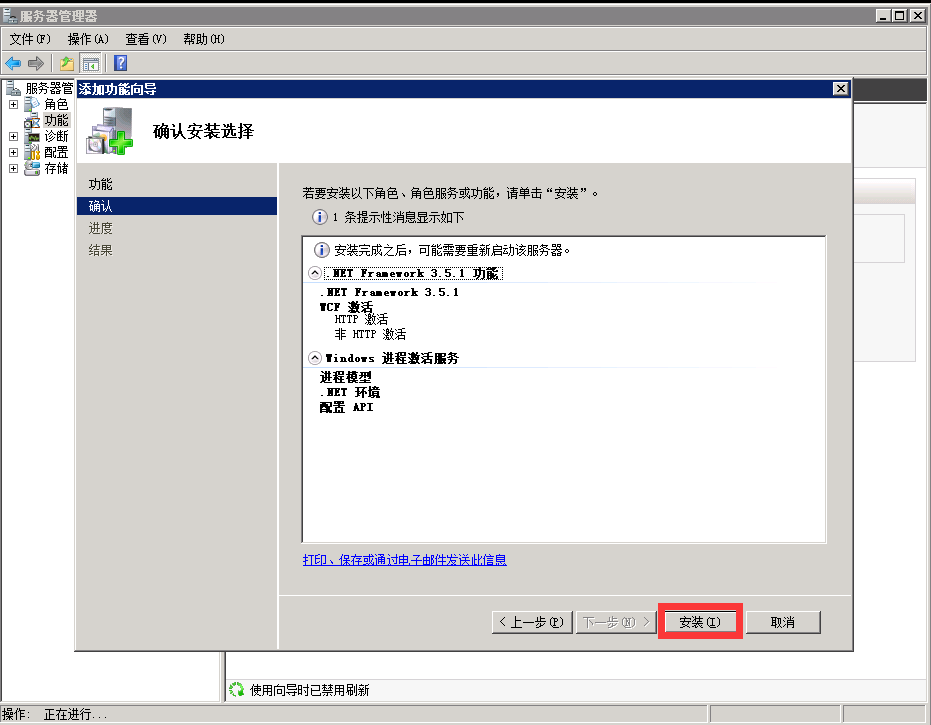
Task: Toggle the show/hide console tree icon
Action: pos(91,63)
